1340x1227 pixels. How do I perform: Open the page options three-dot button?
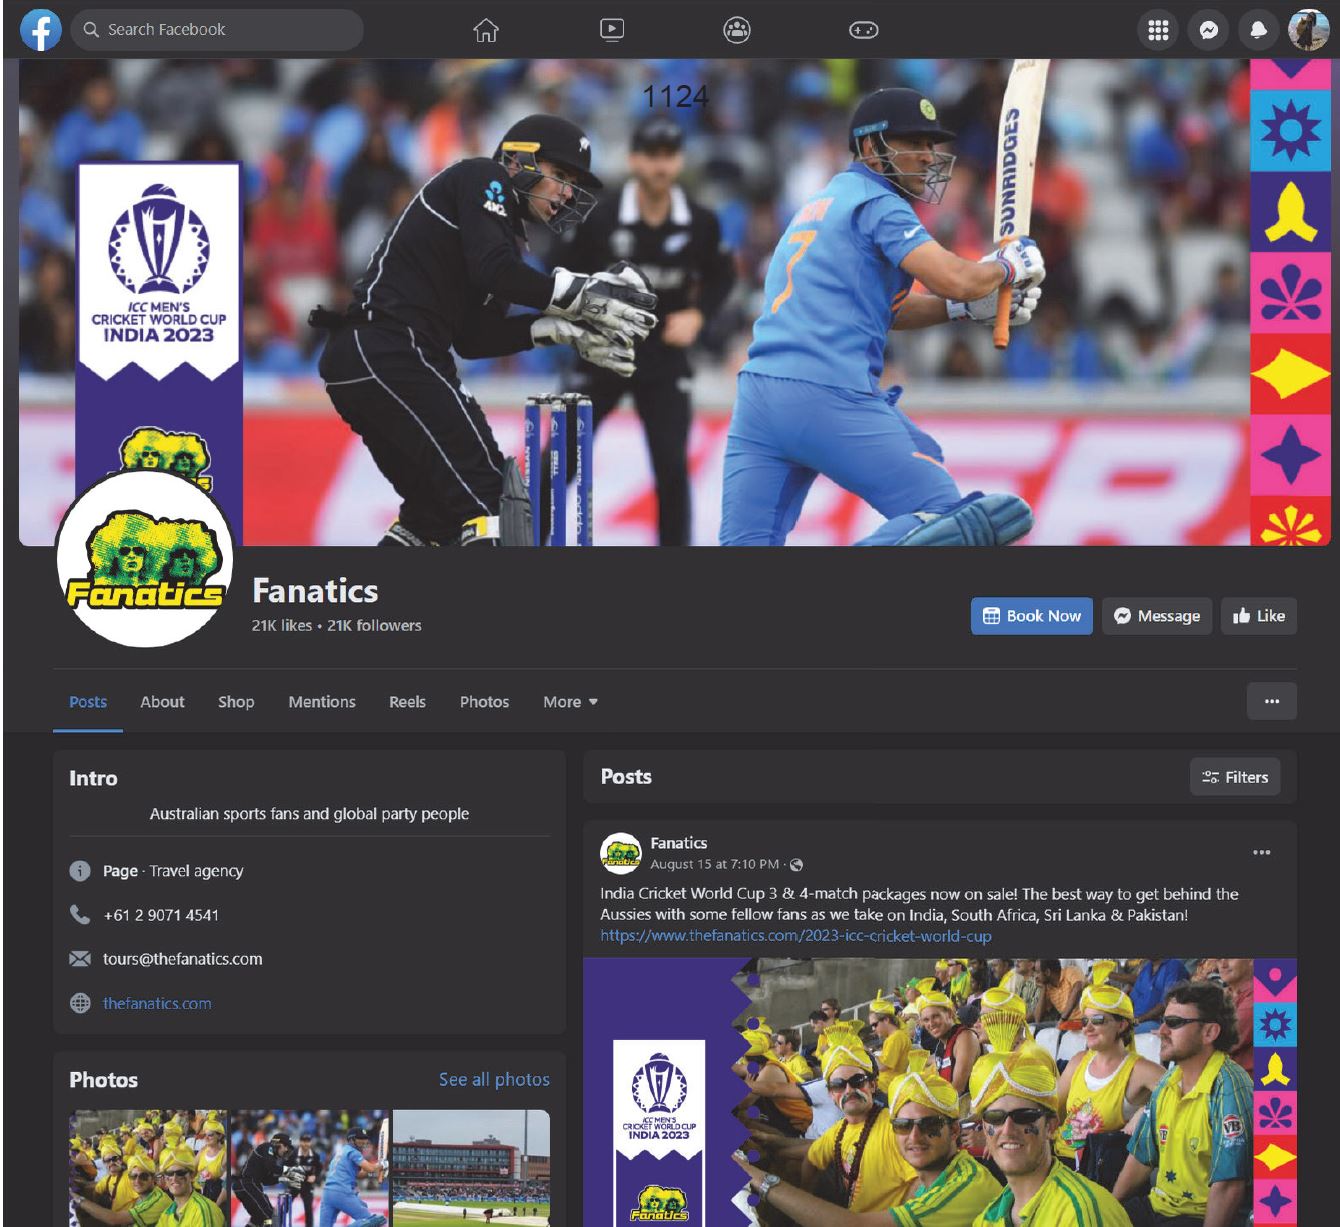click(1272, 701)
